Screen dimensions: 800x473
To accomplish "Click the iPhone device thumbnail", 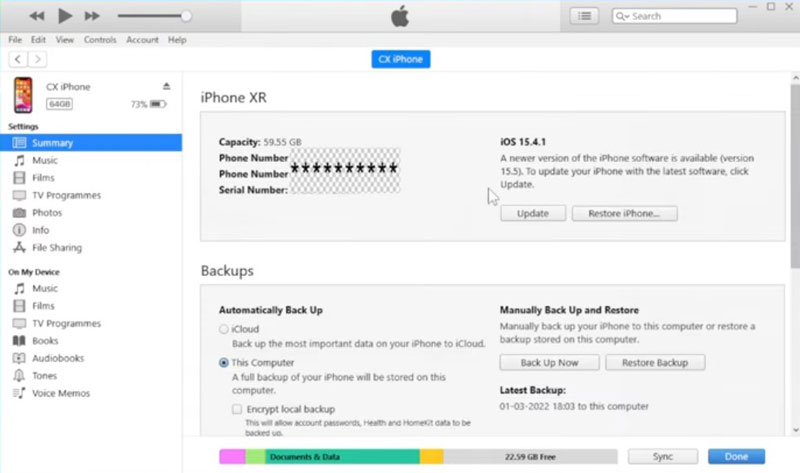I will point(23,95).
